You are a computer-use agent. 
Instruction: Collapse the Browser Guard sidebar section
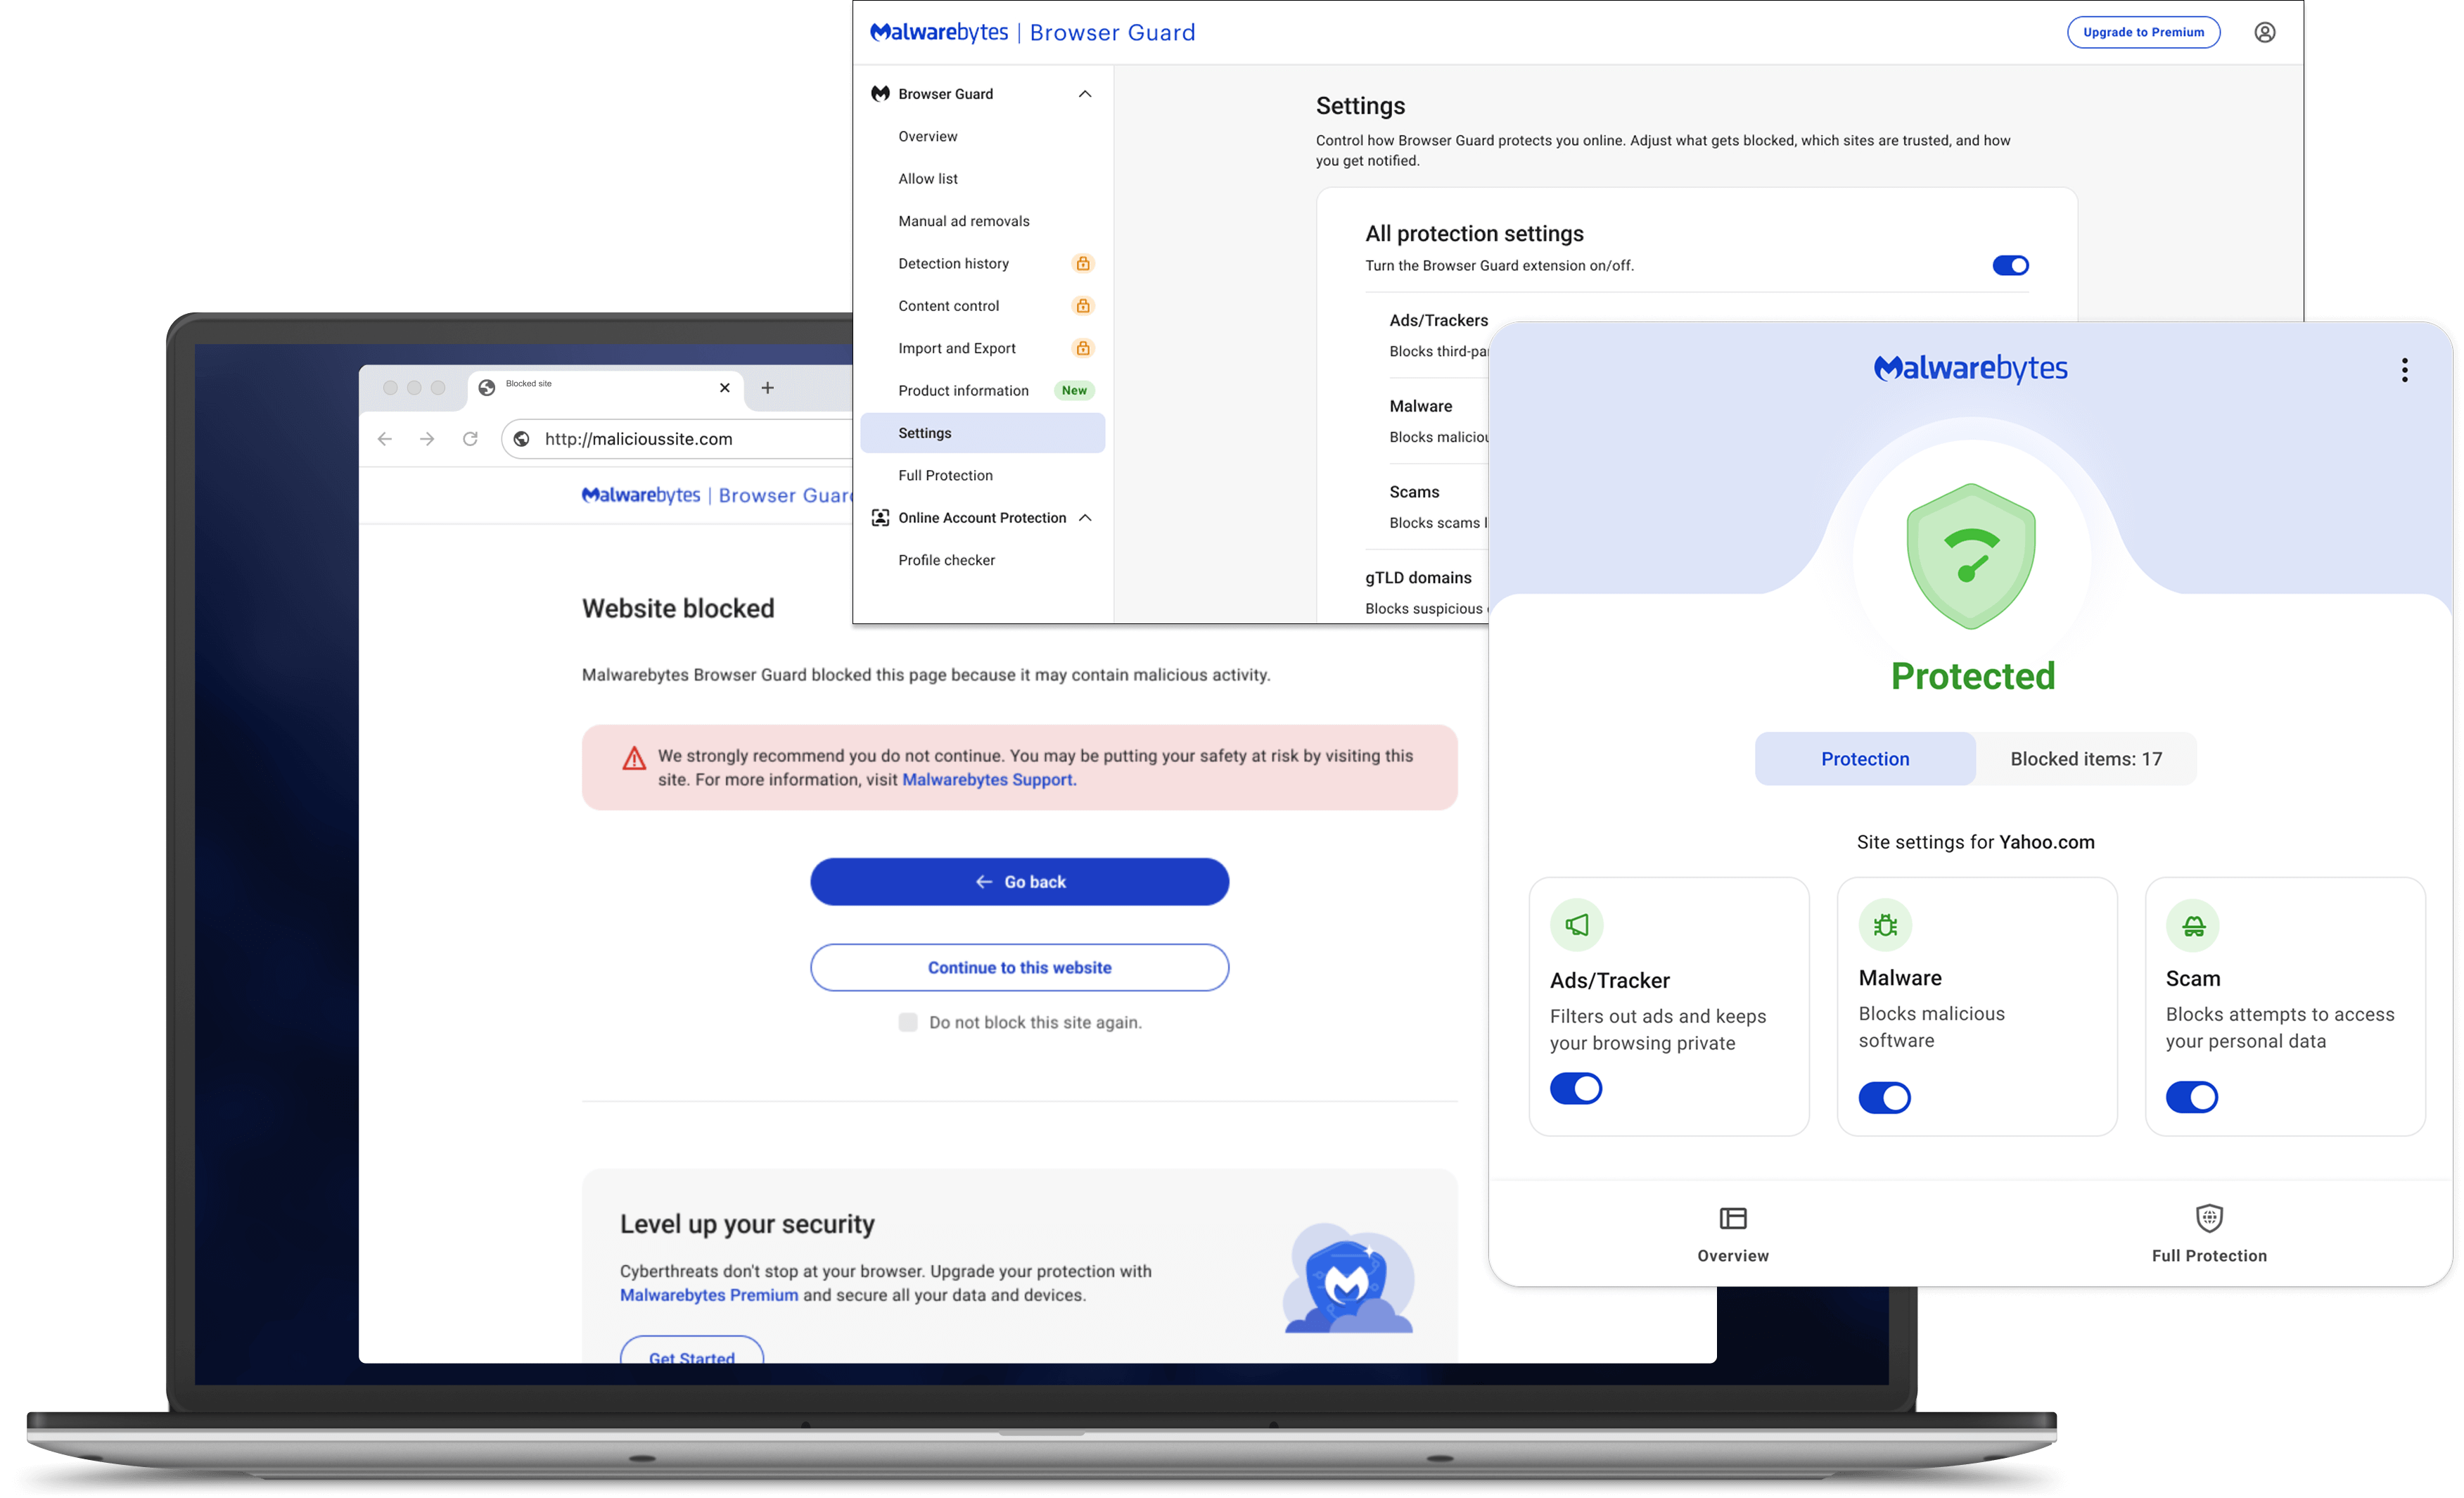(x=1085, y=93)
